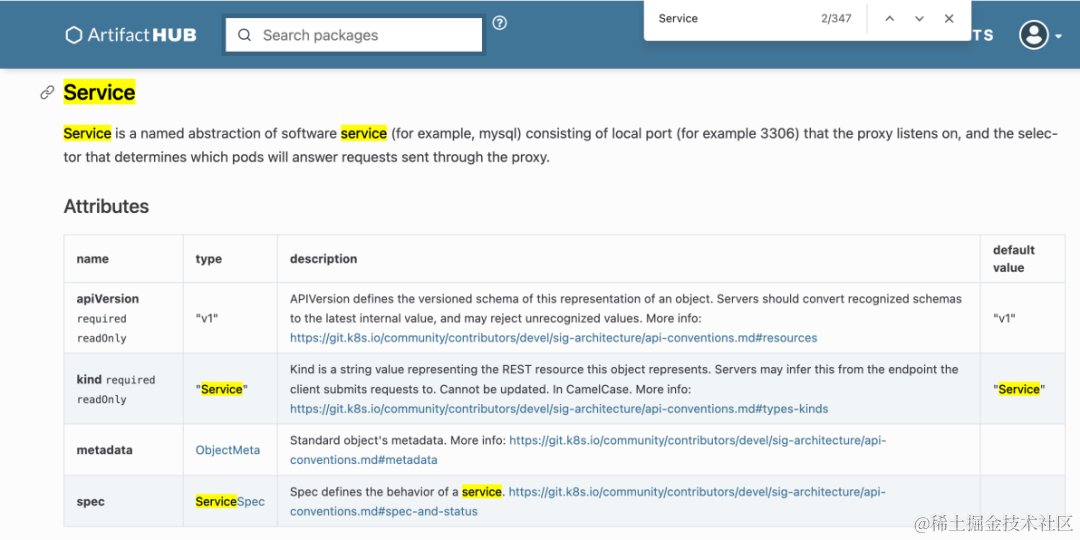1080x540 pixels.
Task: Click the magnifier icon in search box
Action: click(244, 35)
